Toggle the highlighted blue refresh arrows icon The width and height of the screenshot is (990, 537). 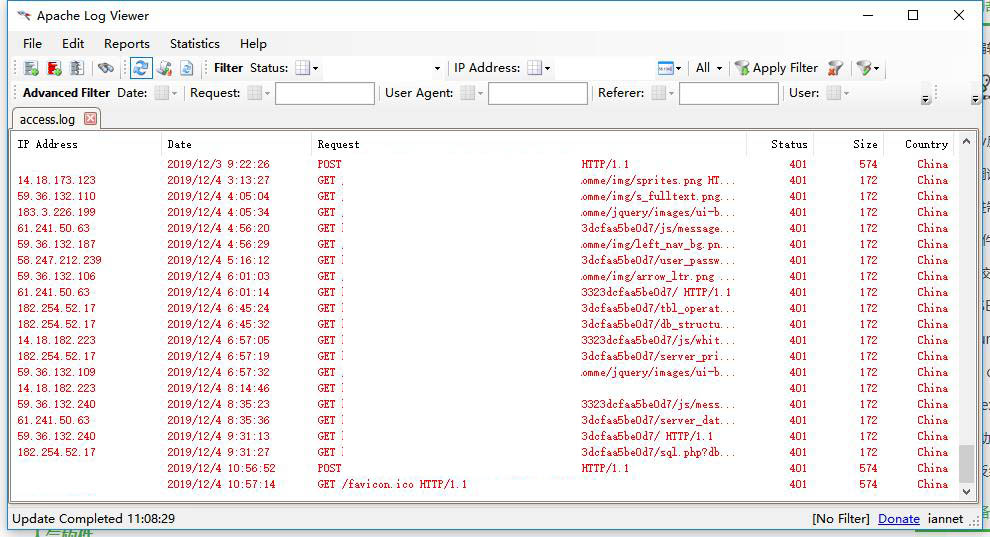point(141,68)
